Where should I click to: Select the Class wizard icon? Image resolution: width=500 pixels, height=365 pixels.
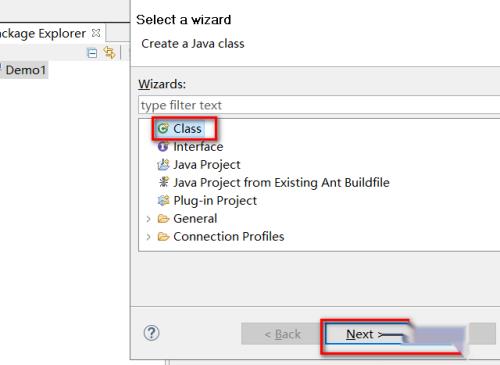tap(163, 128)
